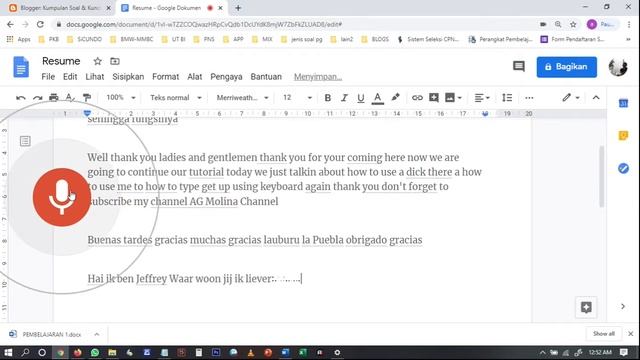Viewport: 640px width, 360px height.
Task: Toggle underline formatting
Action: point(360,98)
